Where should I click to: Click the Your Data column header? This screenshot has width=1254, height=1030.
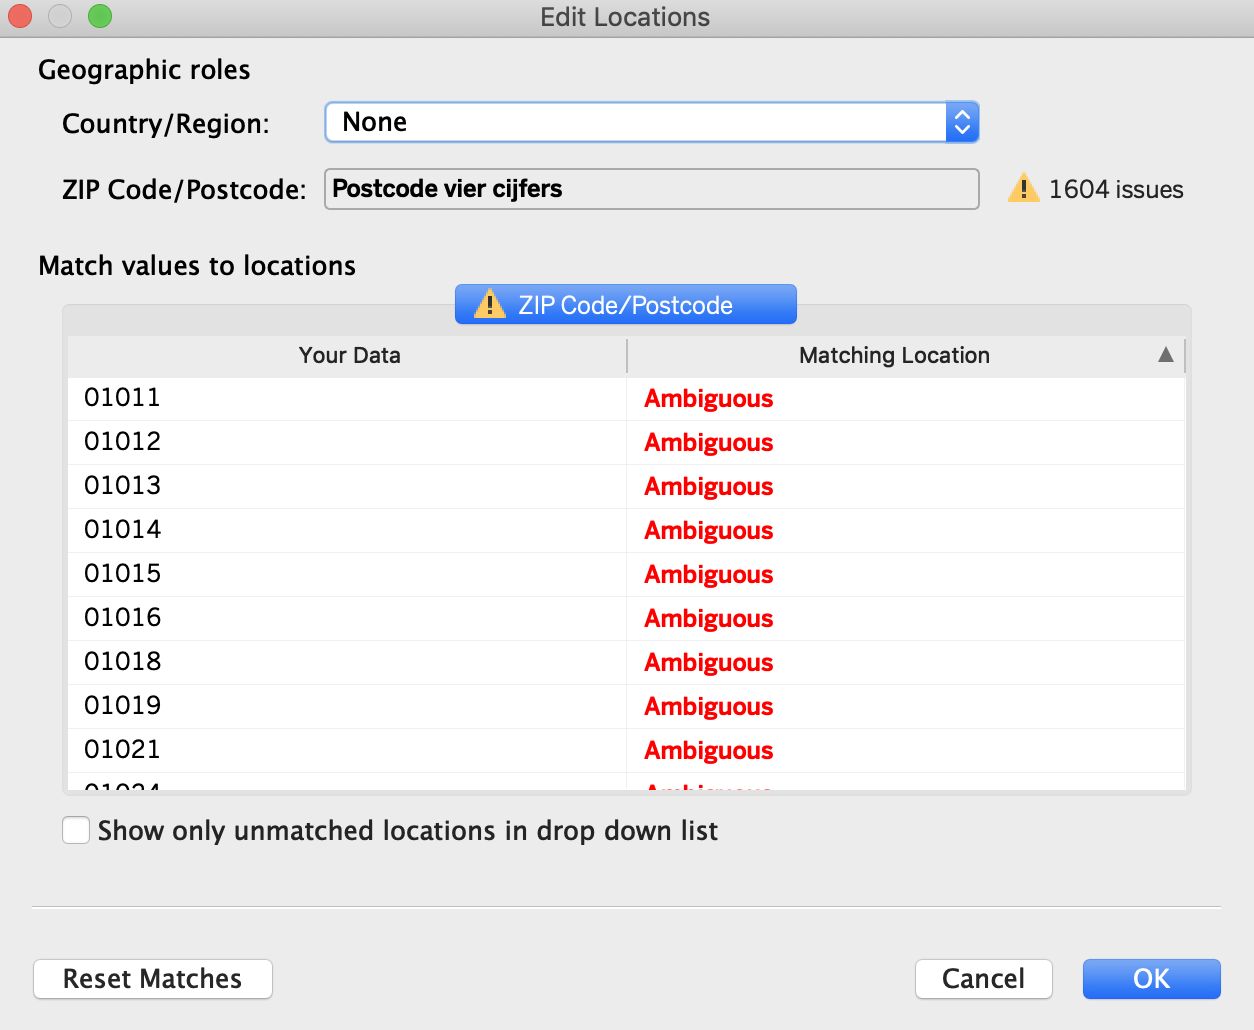349,356
